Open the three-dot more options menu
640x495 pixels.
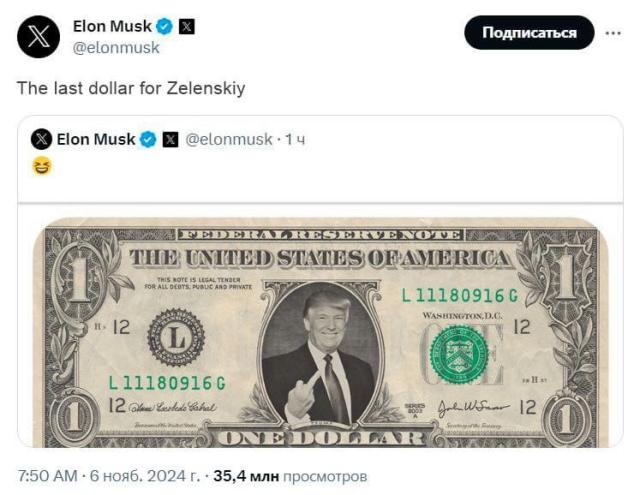[613, 33]
